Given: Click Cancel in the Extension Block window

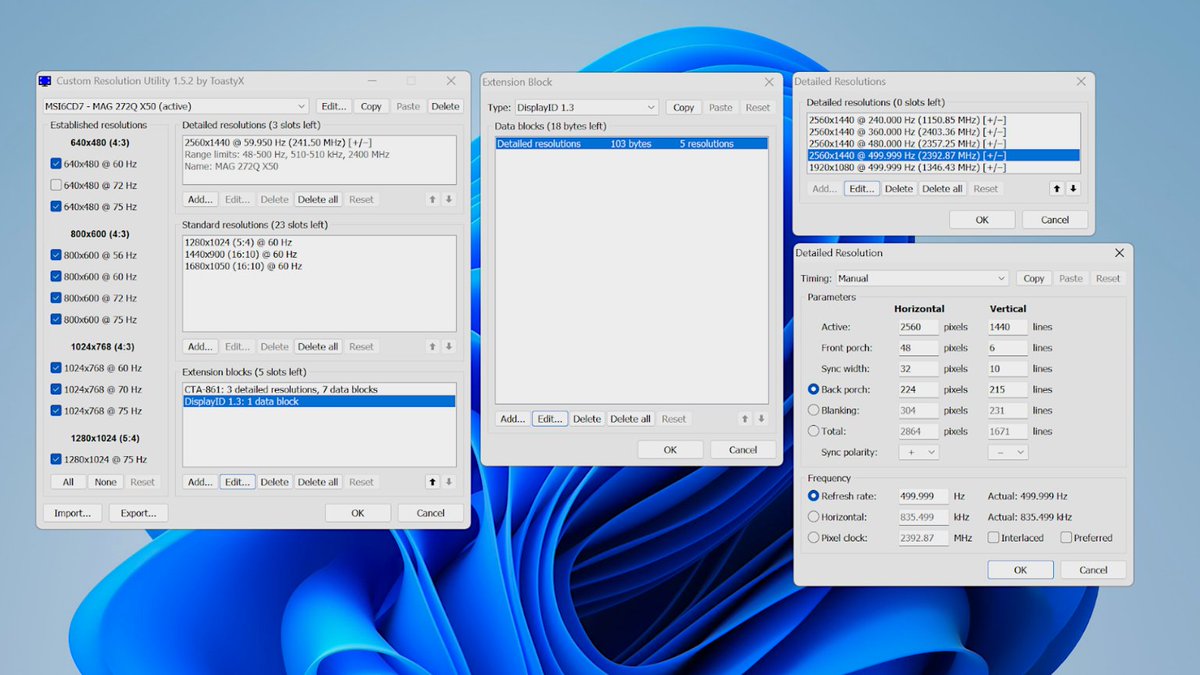Looking at the screenshot, I should click(x=743, y=450).
